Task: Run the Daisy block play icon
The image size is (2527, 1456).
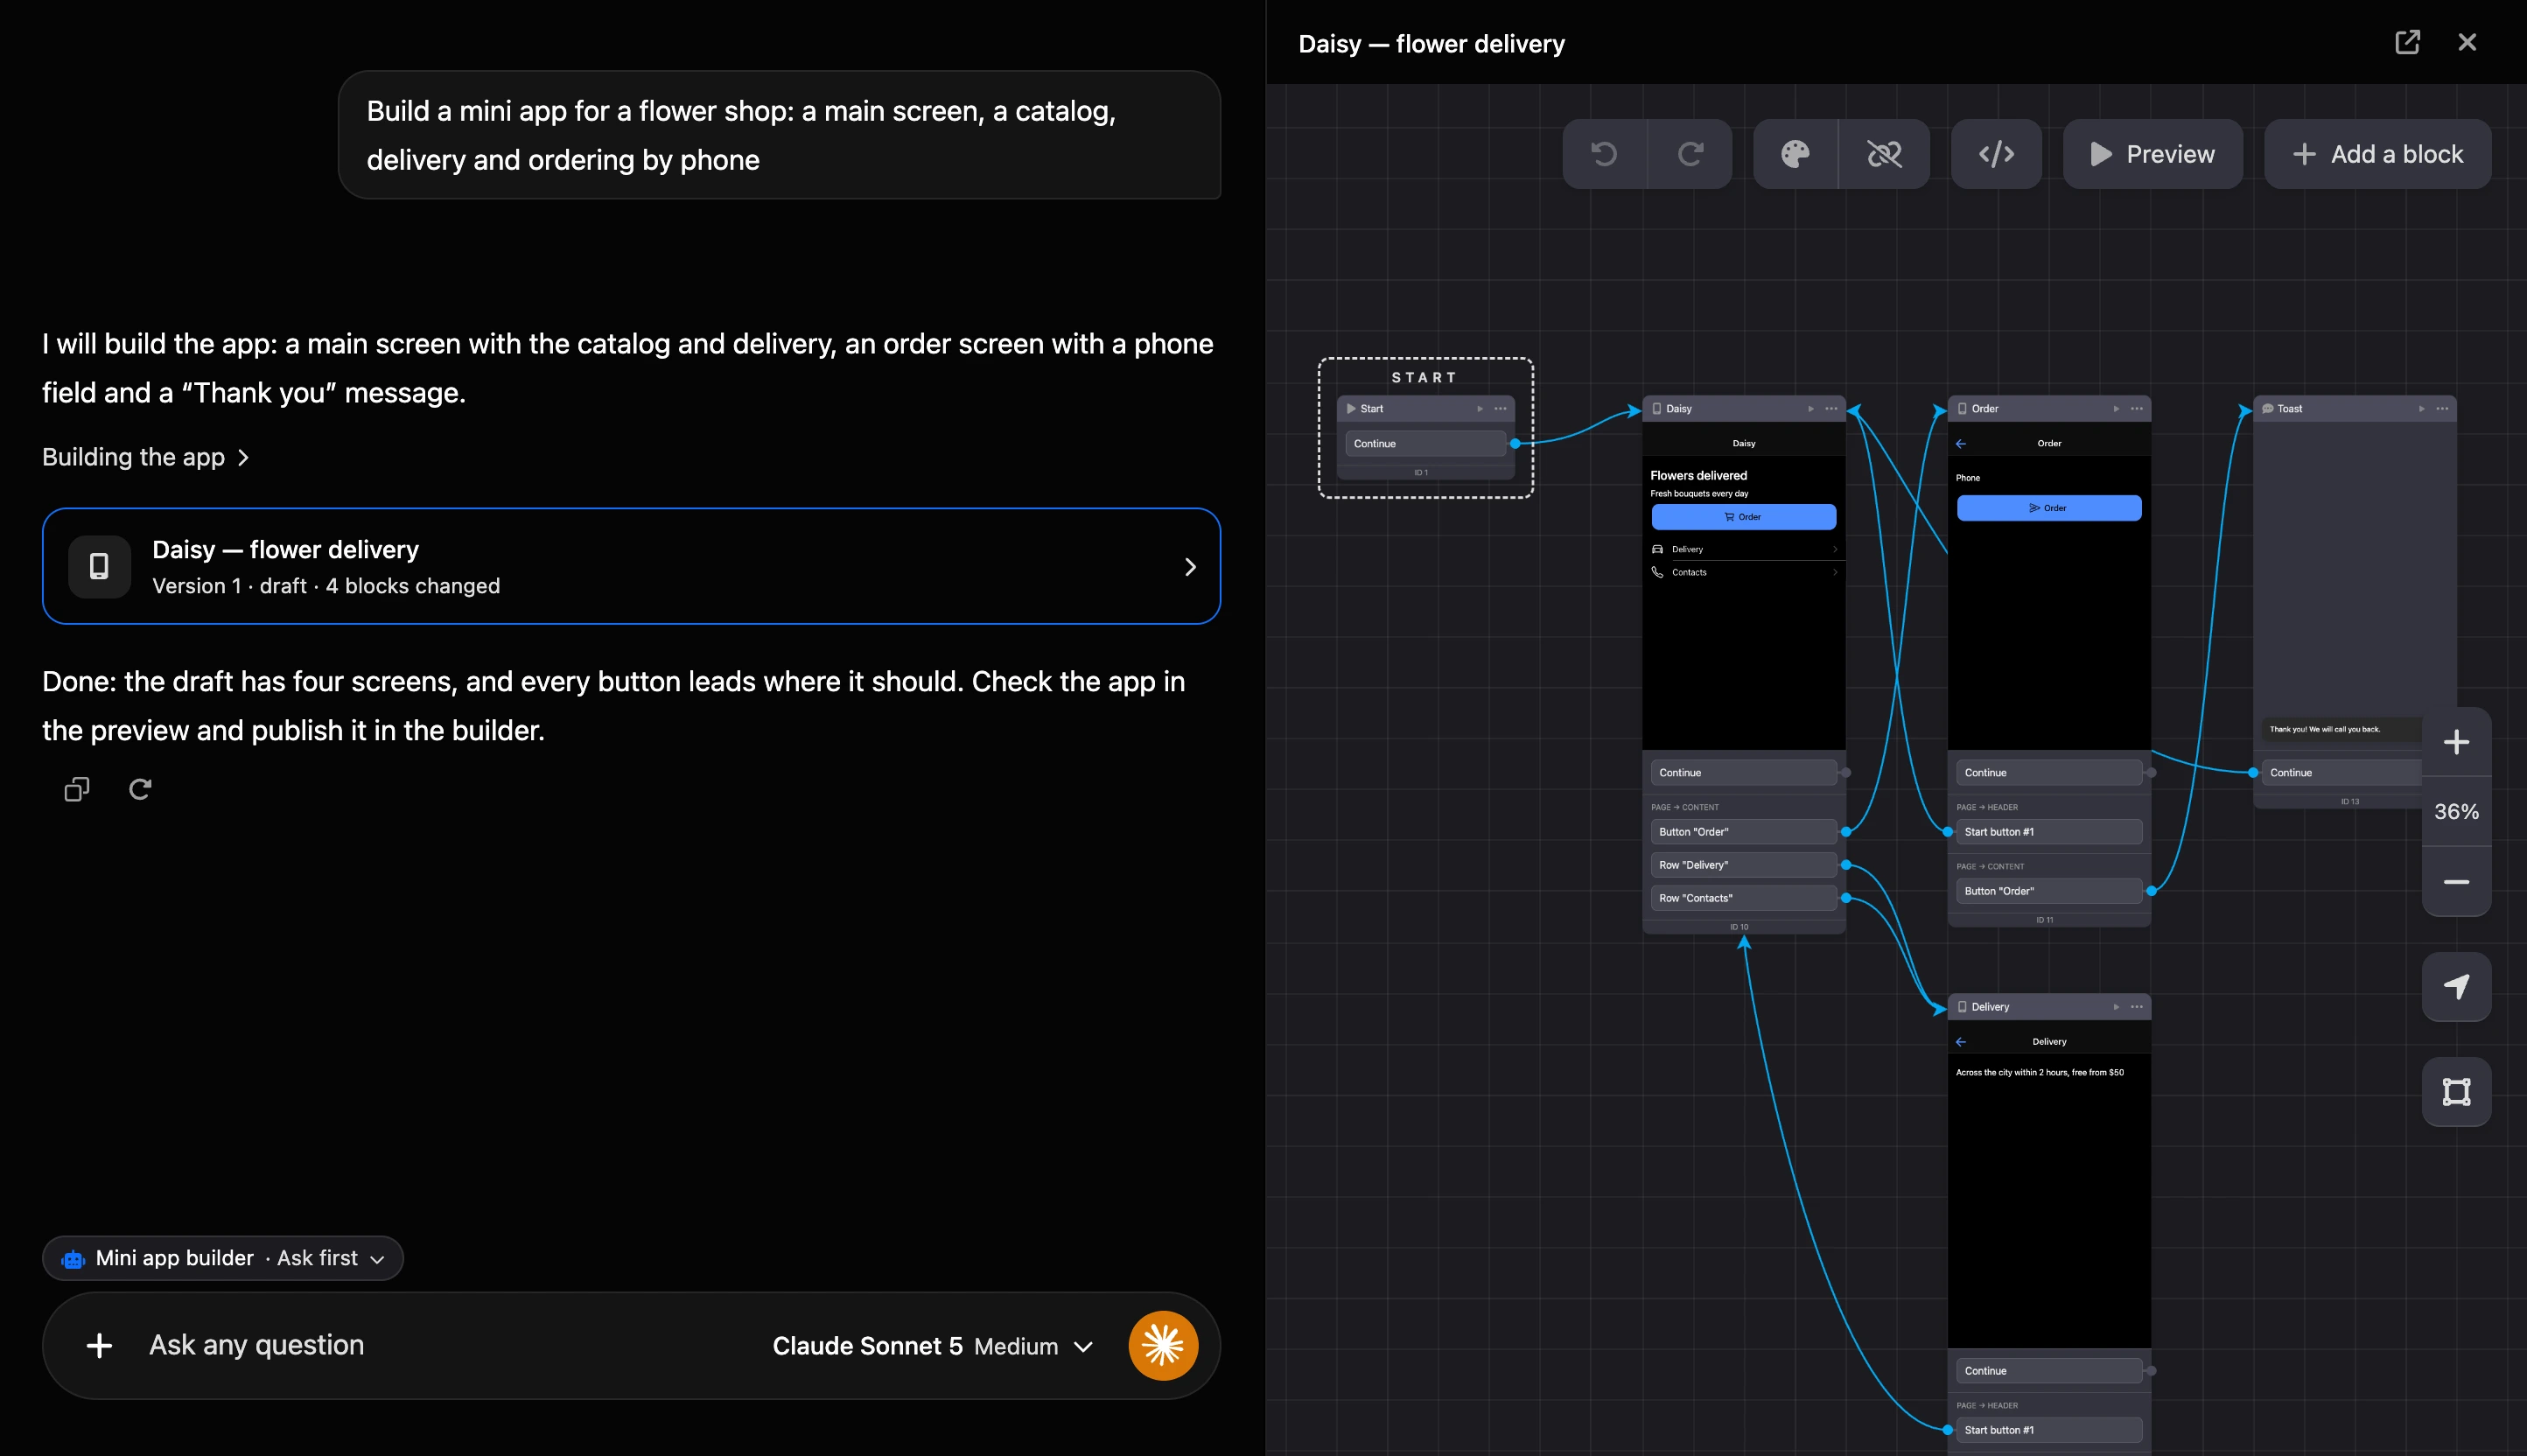Action: (1810, 409)
